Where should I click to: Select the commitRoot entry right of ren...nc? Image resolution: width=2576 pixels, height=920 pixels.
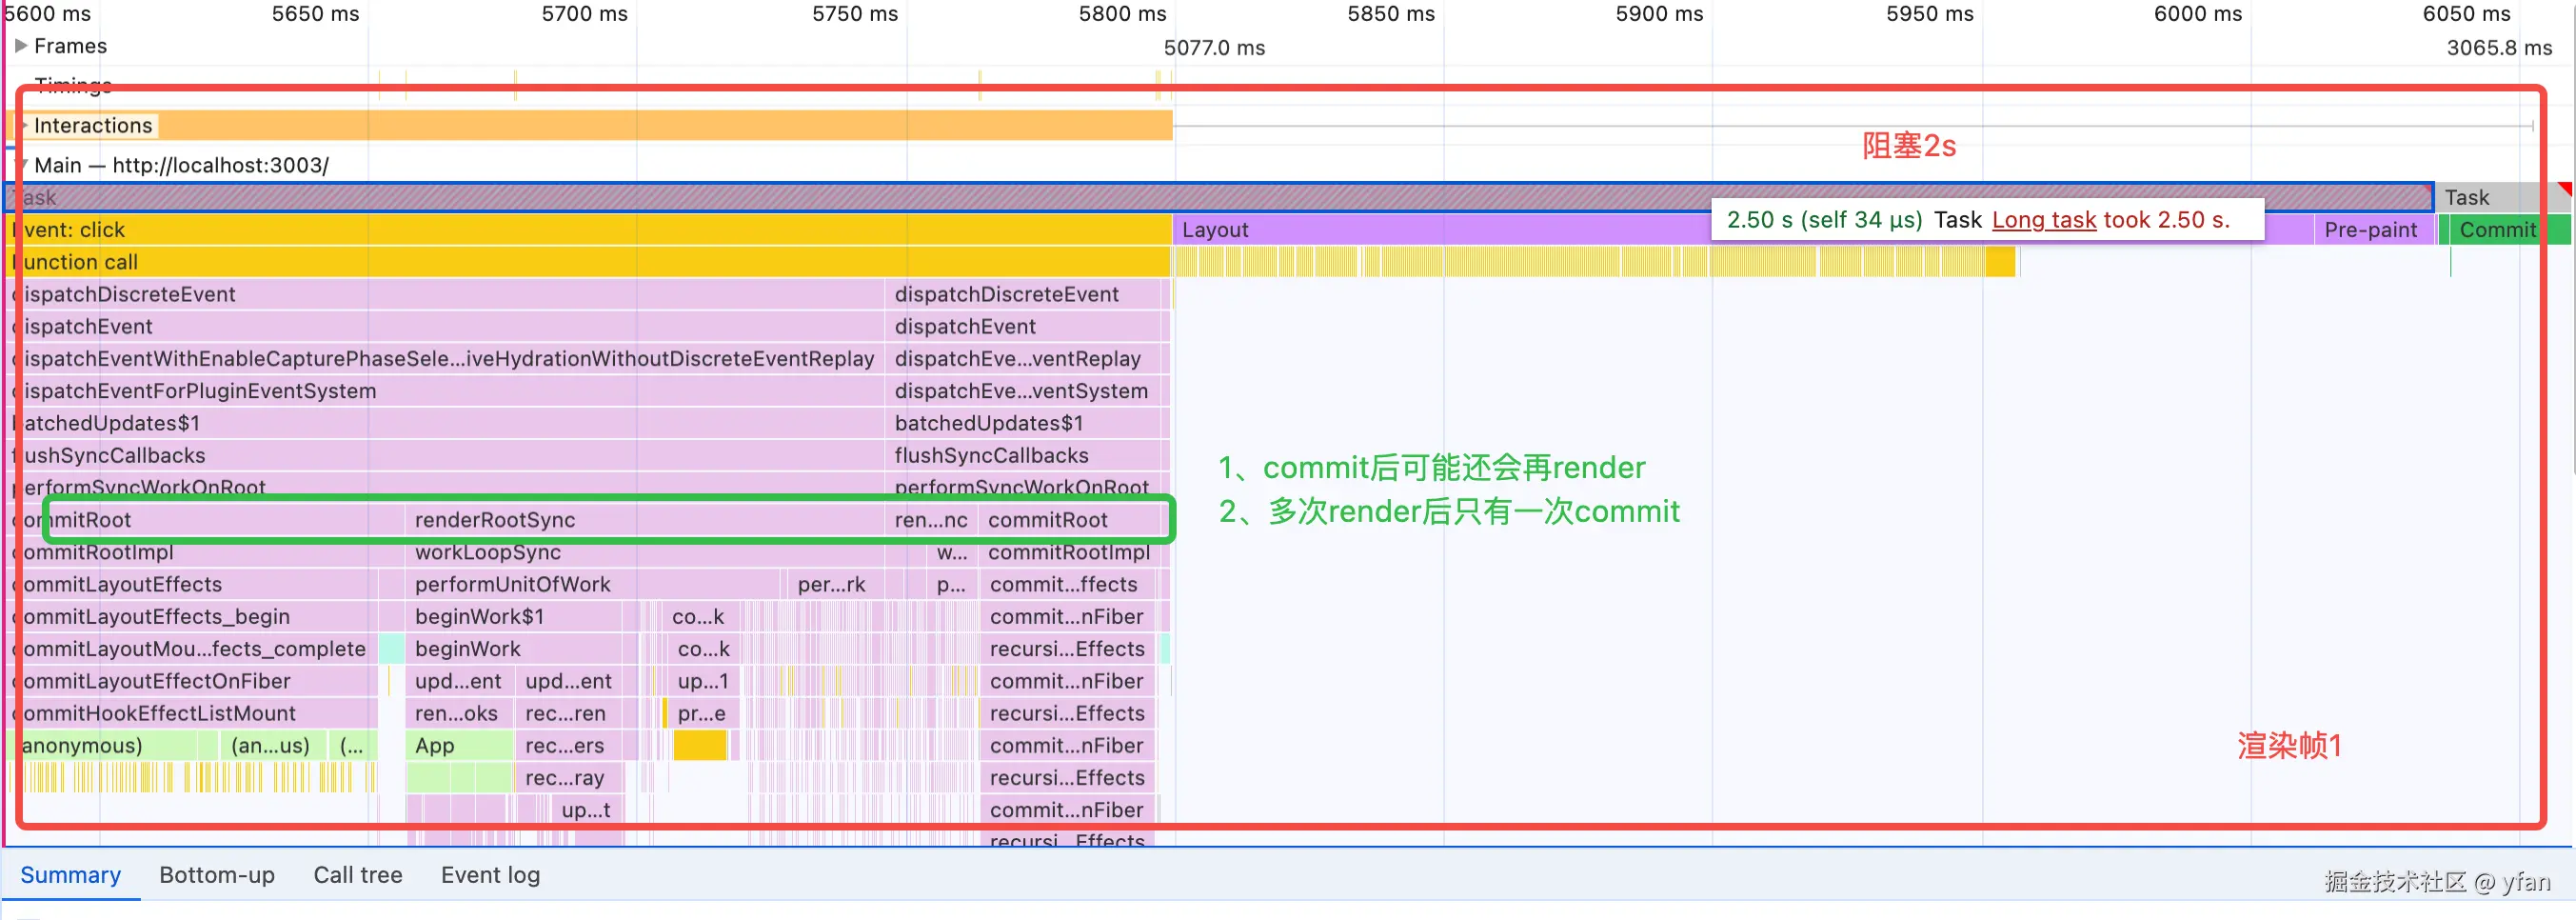click(1069, 520)
